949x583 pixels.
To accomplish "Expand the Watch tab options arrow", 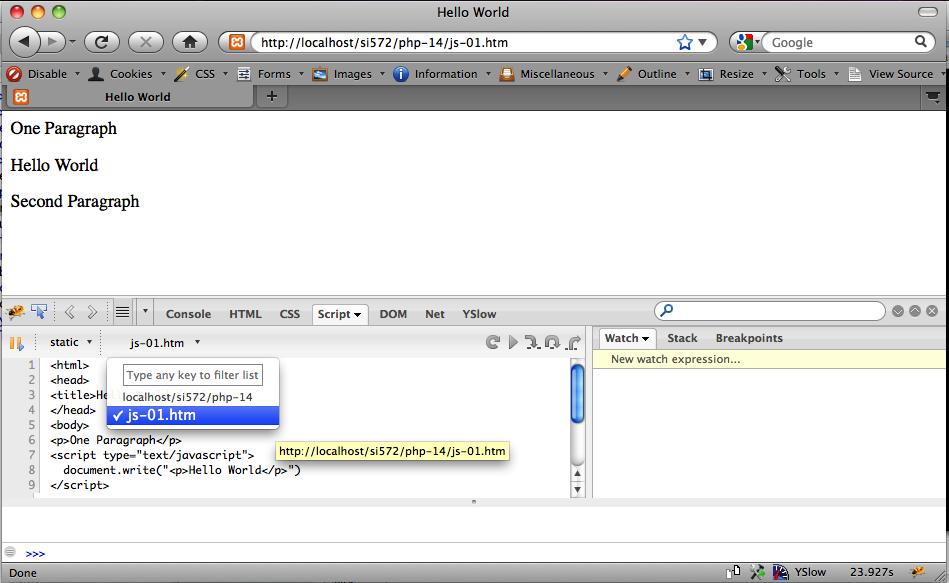I will 646,338.
